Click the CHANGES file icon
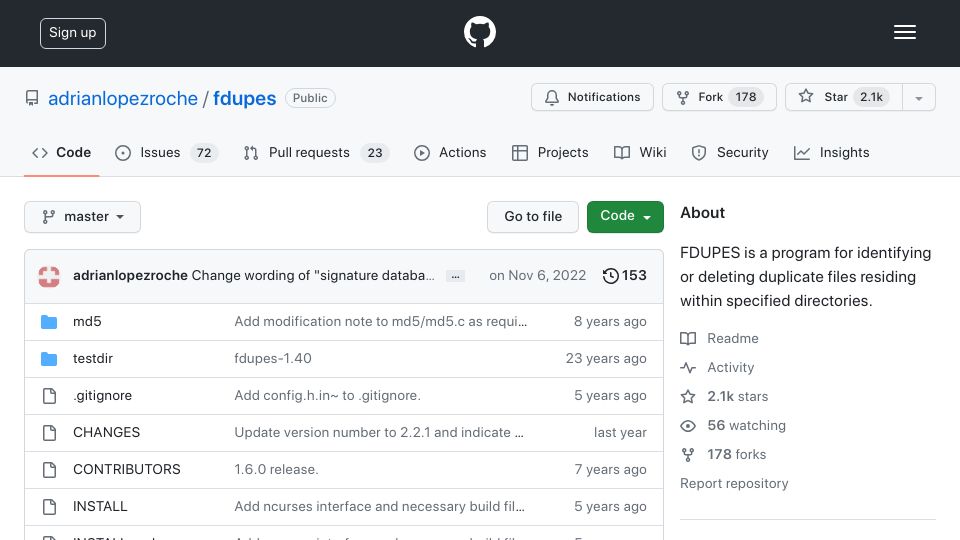This screenshot has width=960, height=540. coord(49,432)
